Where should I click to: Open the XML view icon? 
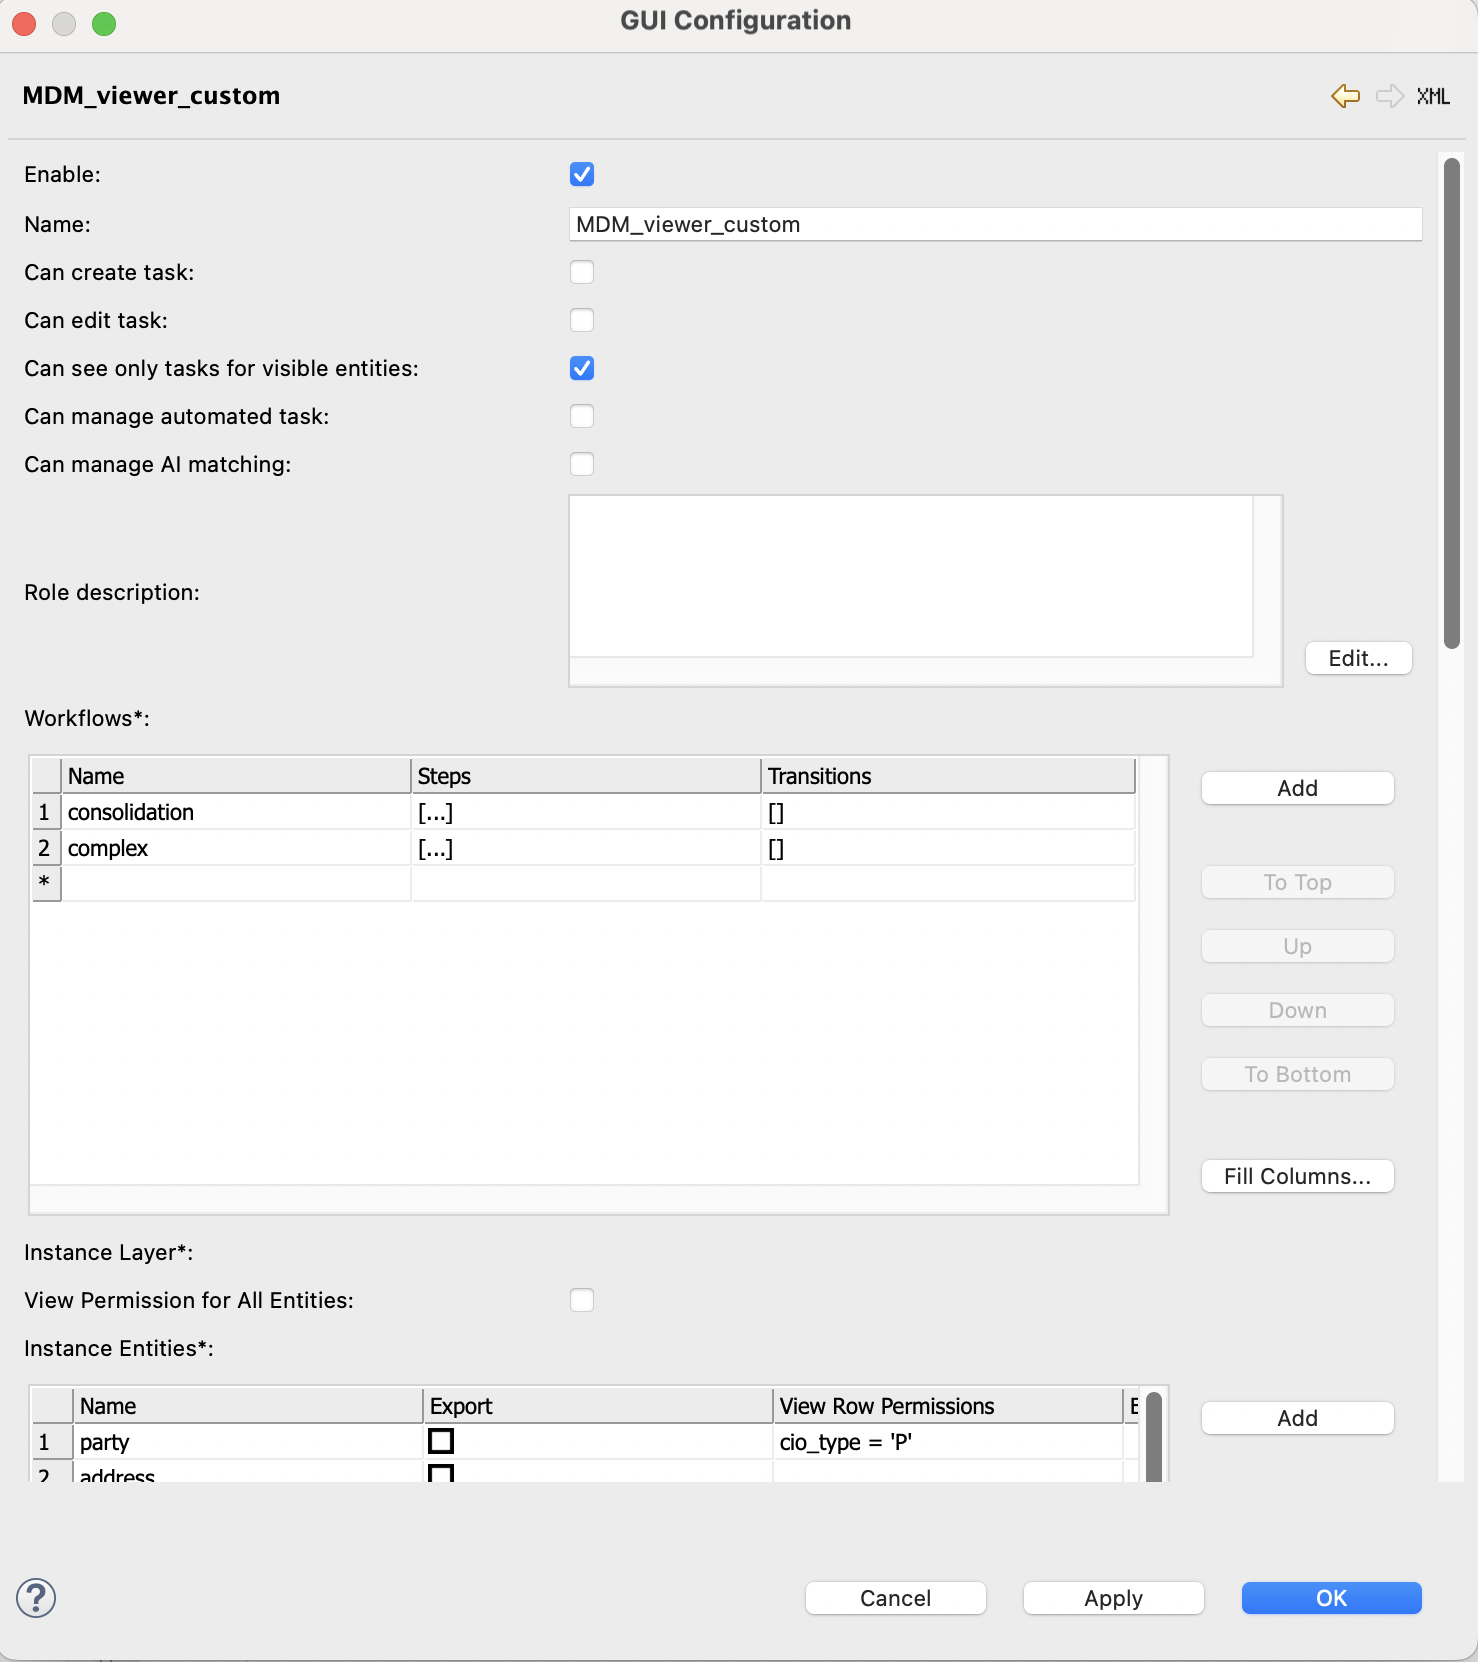tap(1432, 96)
